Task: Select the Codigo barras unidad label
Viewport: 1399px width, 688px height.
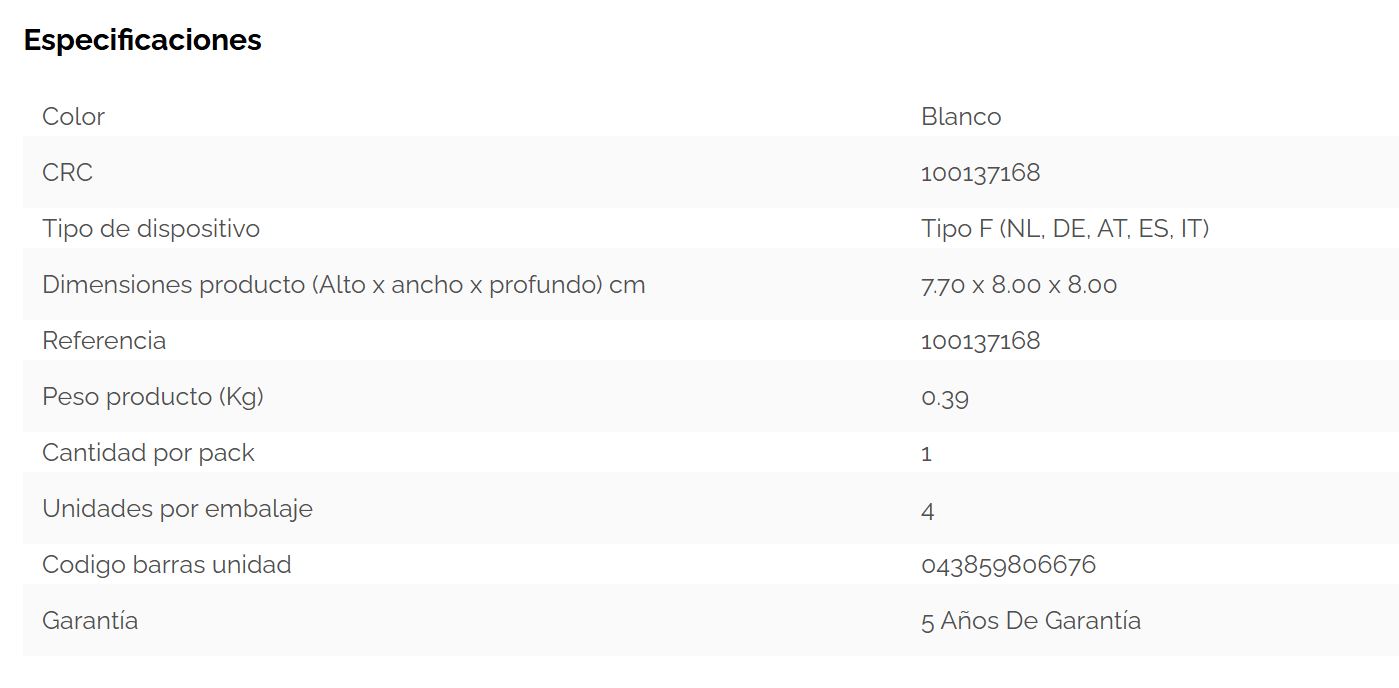Action: pos(167,565)
